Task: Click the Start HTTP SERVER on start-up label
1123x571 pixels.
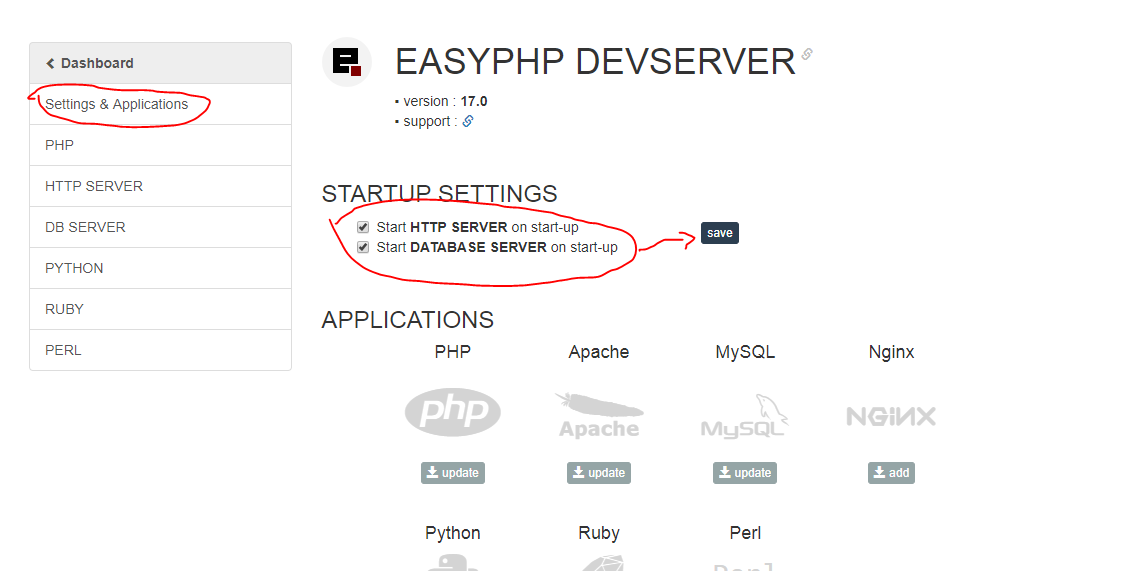Action: point(478,227)
